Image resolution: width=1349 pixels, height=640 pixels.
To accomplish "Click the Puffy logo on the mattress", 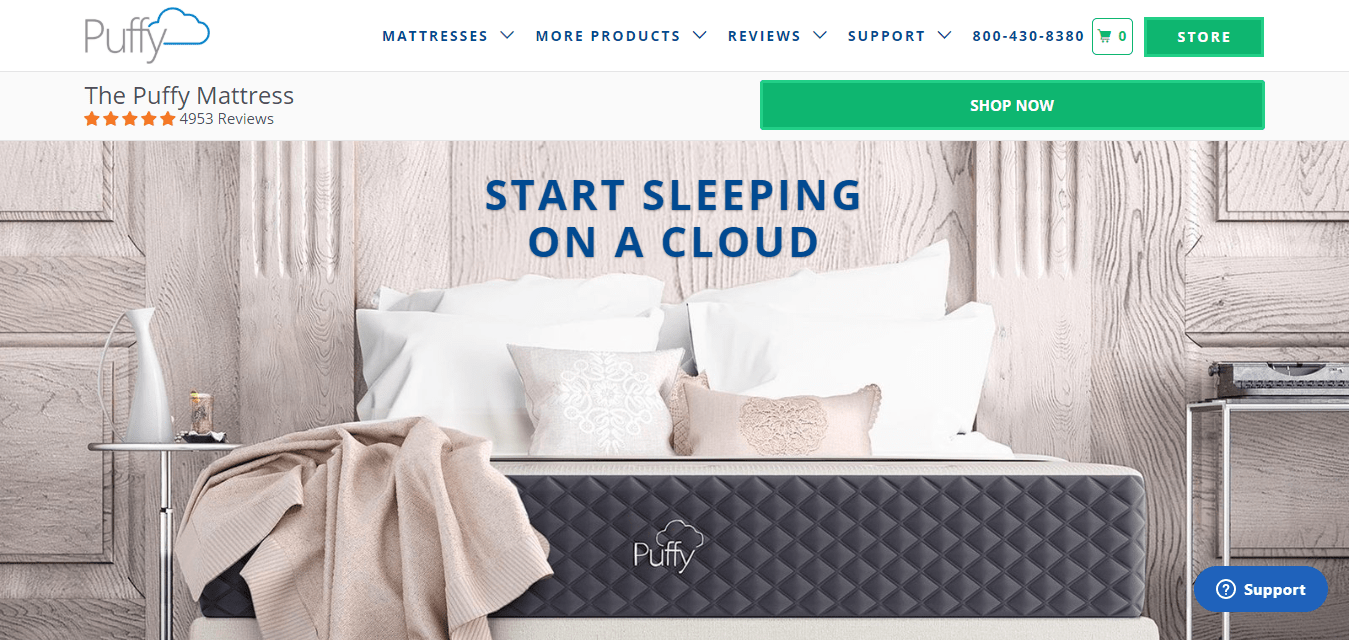I will point(668,546).
